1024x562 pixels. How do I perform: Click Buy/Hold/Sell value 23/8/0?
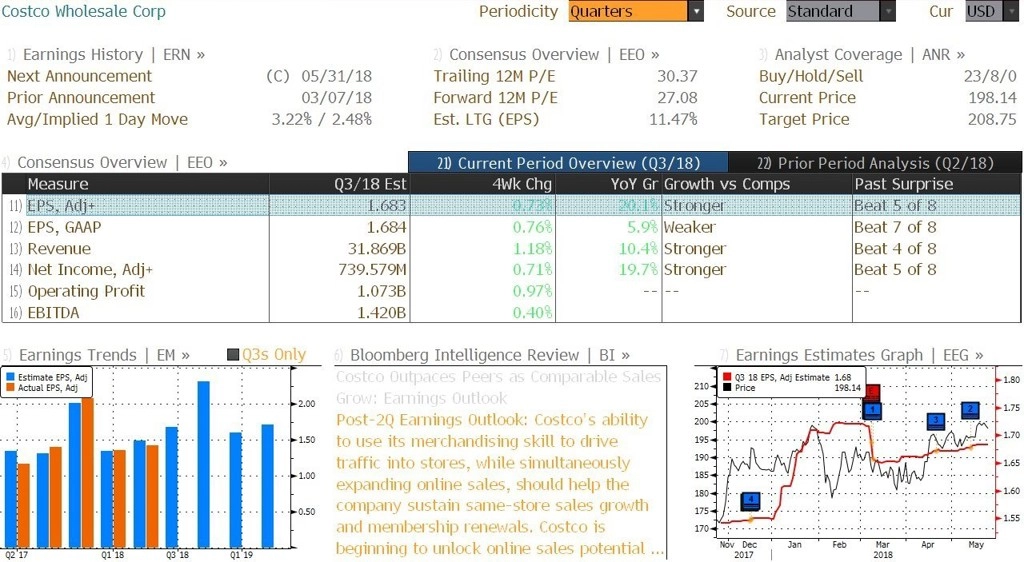(990, 76)
